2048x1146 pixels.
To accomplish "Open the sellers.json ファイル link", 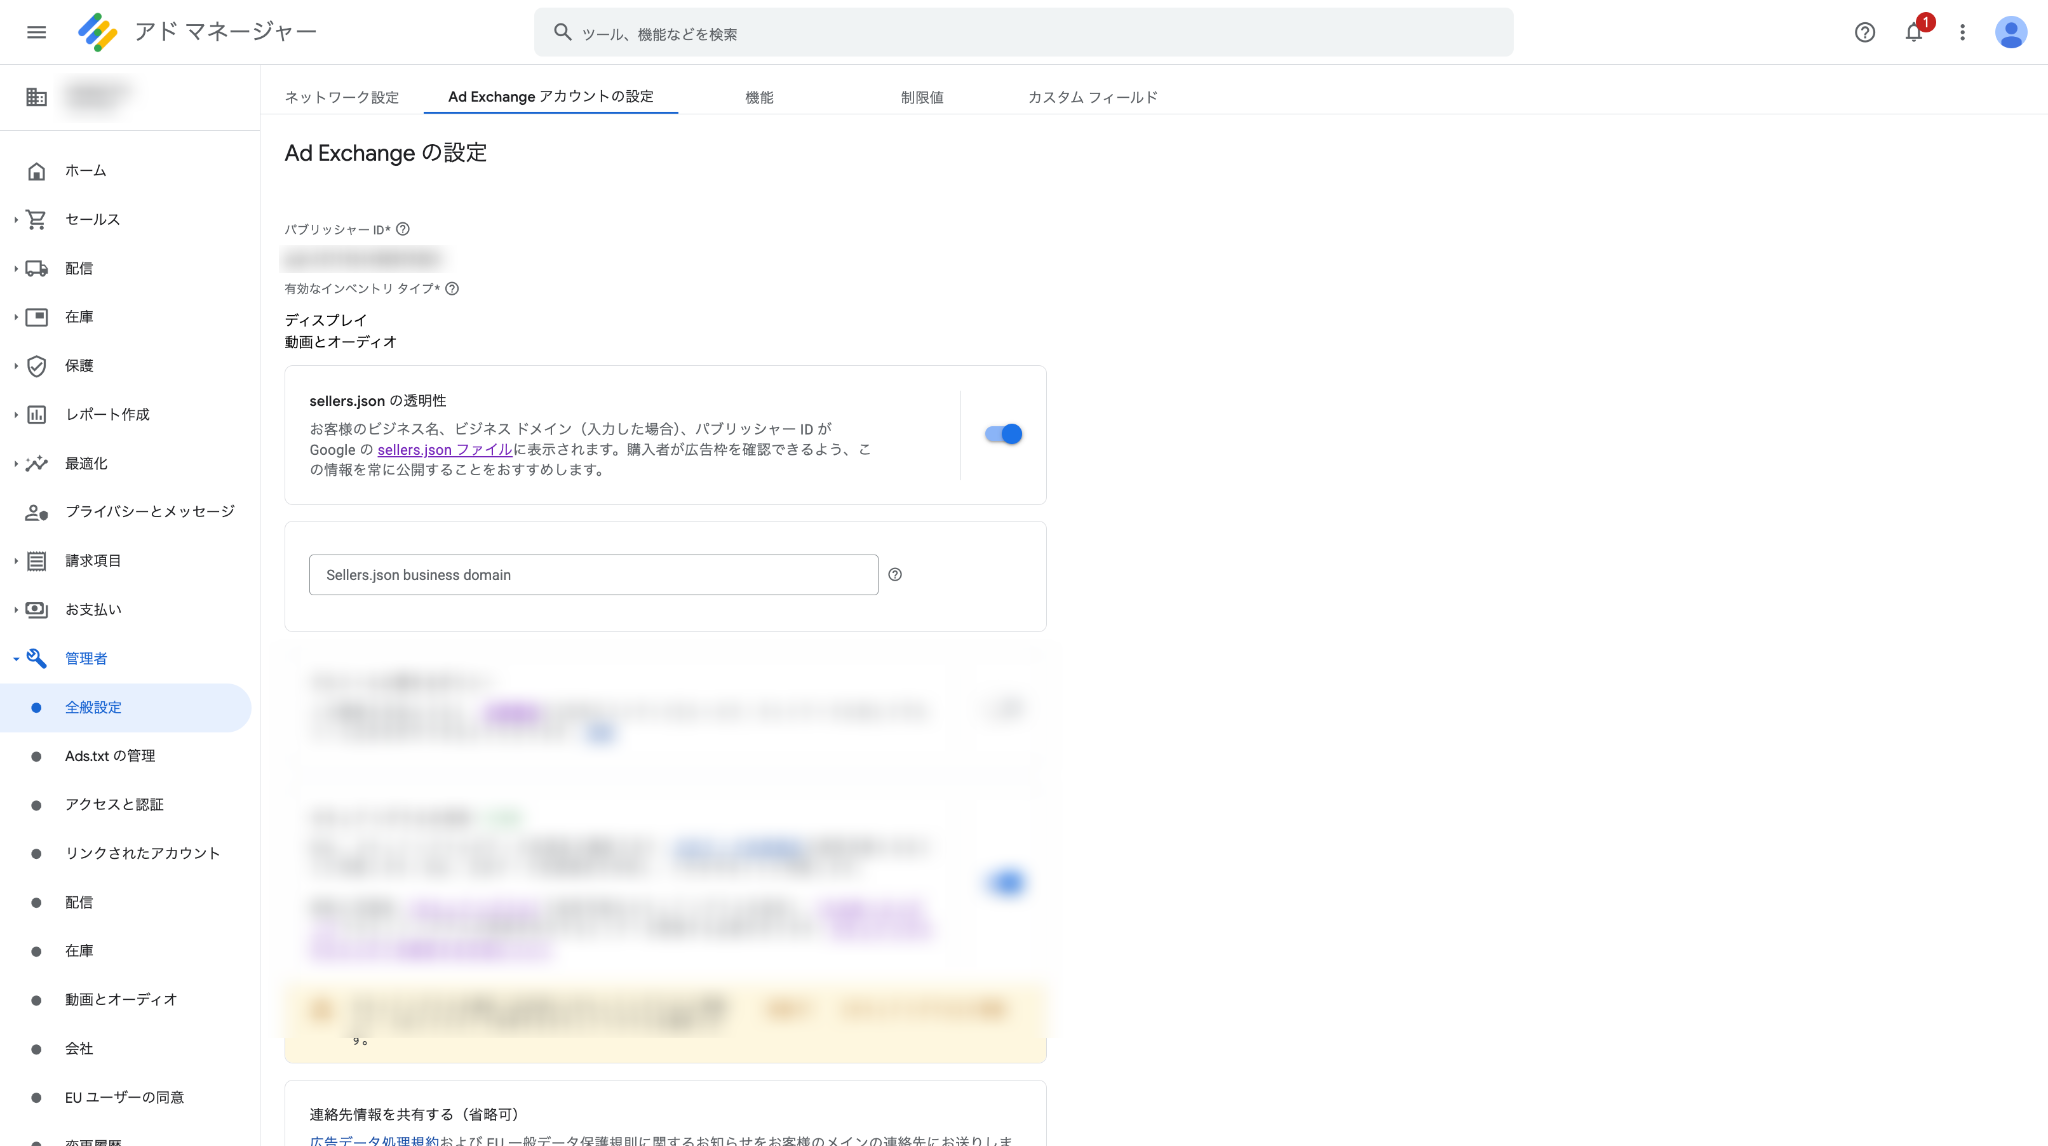I will pos(445,450).
